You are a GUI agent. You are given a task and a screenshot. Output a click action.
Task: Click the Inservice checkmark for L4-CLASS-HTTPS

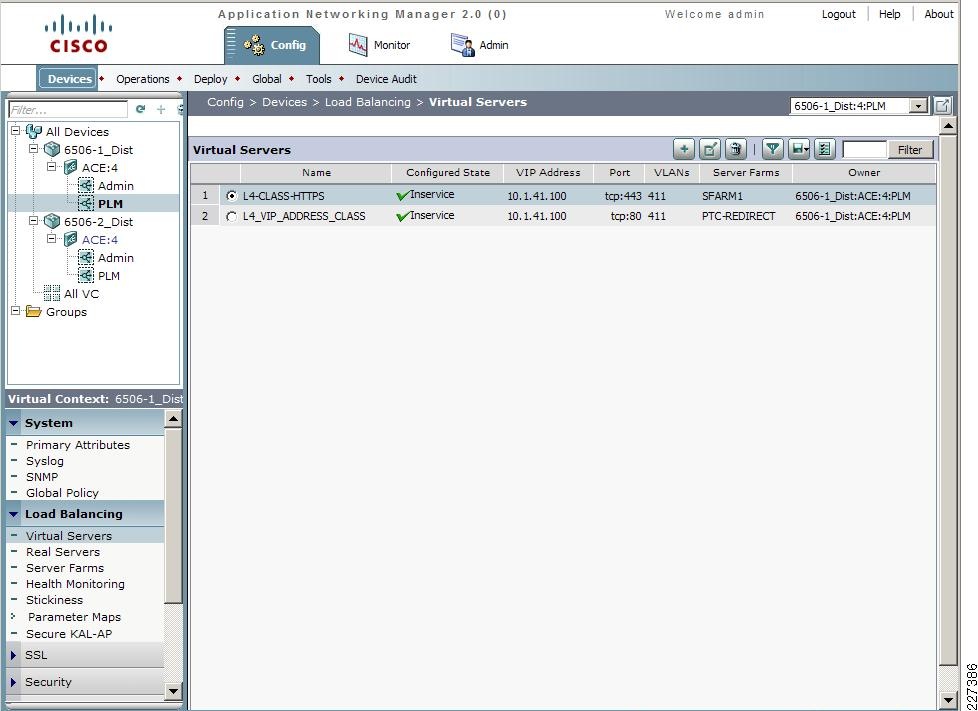[x=402, y=196]
